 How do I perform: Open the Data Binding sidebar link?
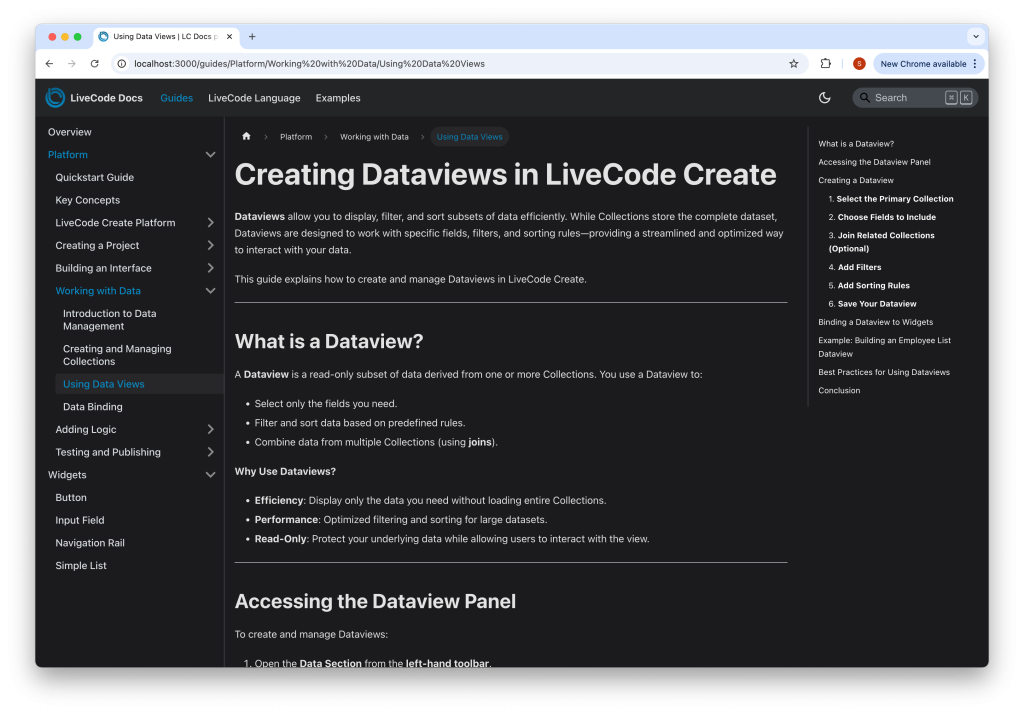coord(93,407)
